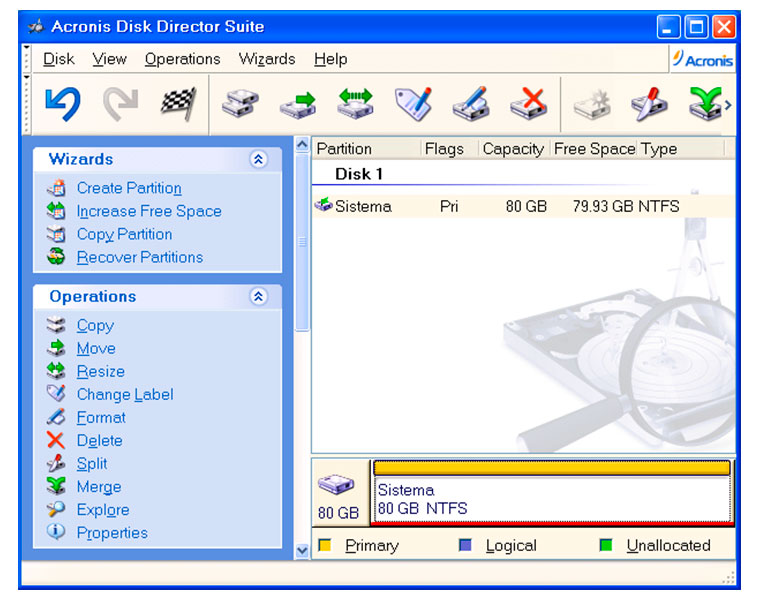Click the Explore magnifier sidebar icon
Viewport: 760px width, 600px height.
[x=56, y=509]
